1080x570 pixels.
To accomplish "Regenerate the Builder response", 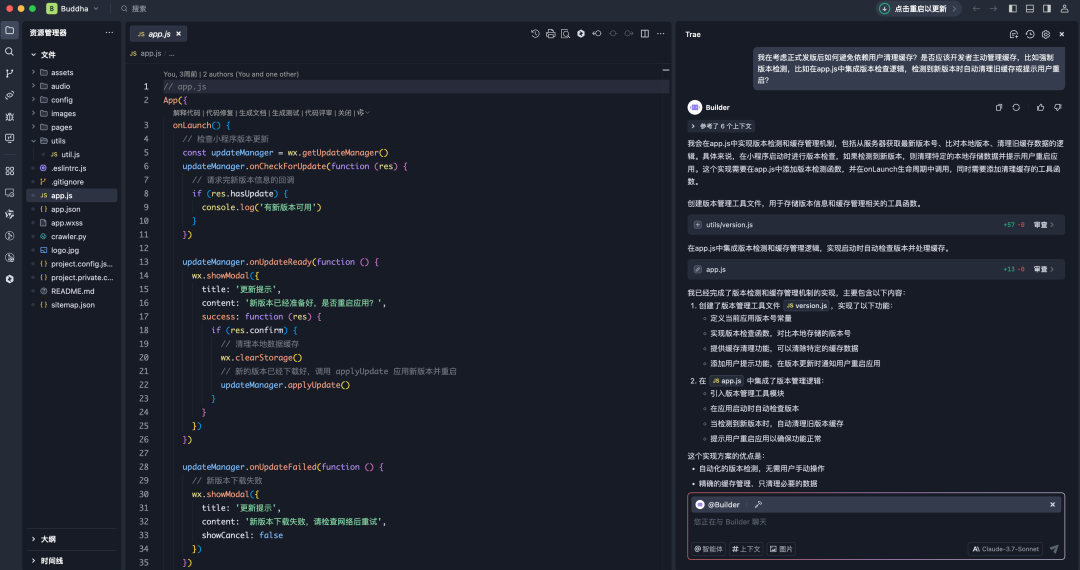I will [x=1016, y=107].
